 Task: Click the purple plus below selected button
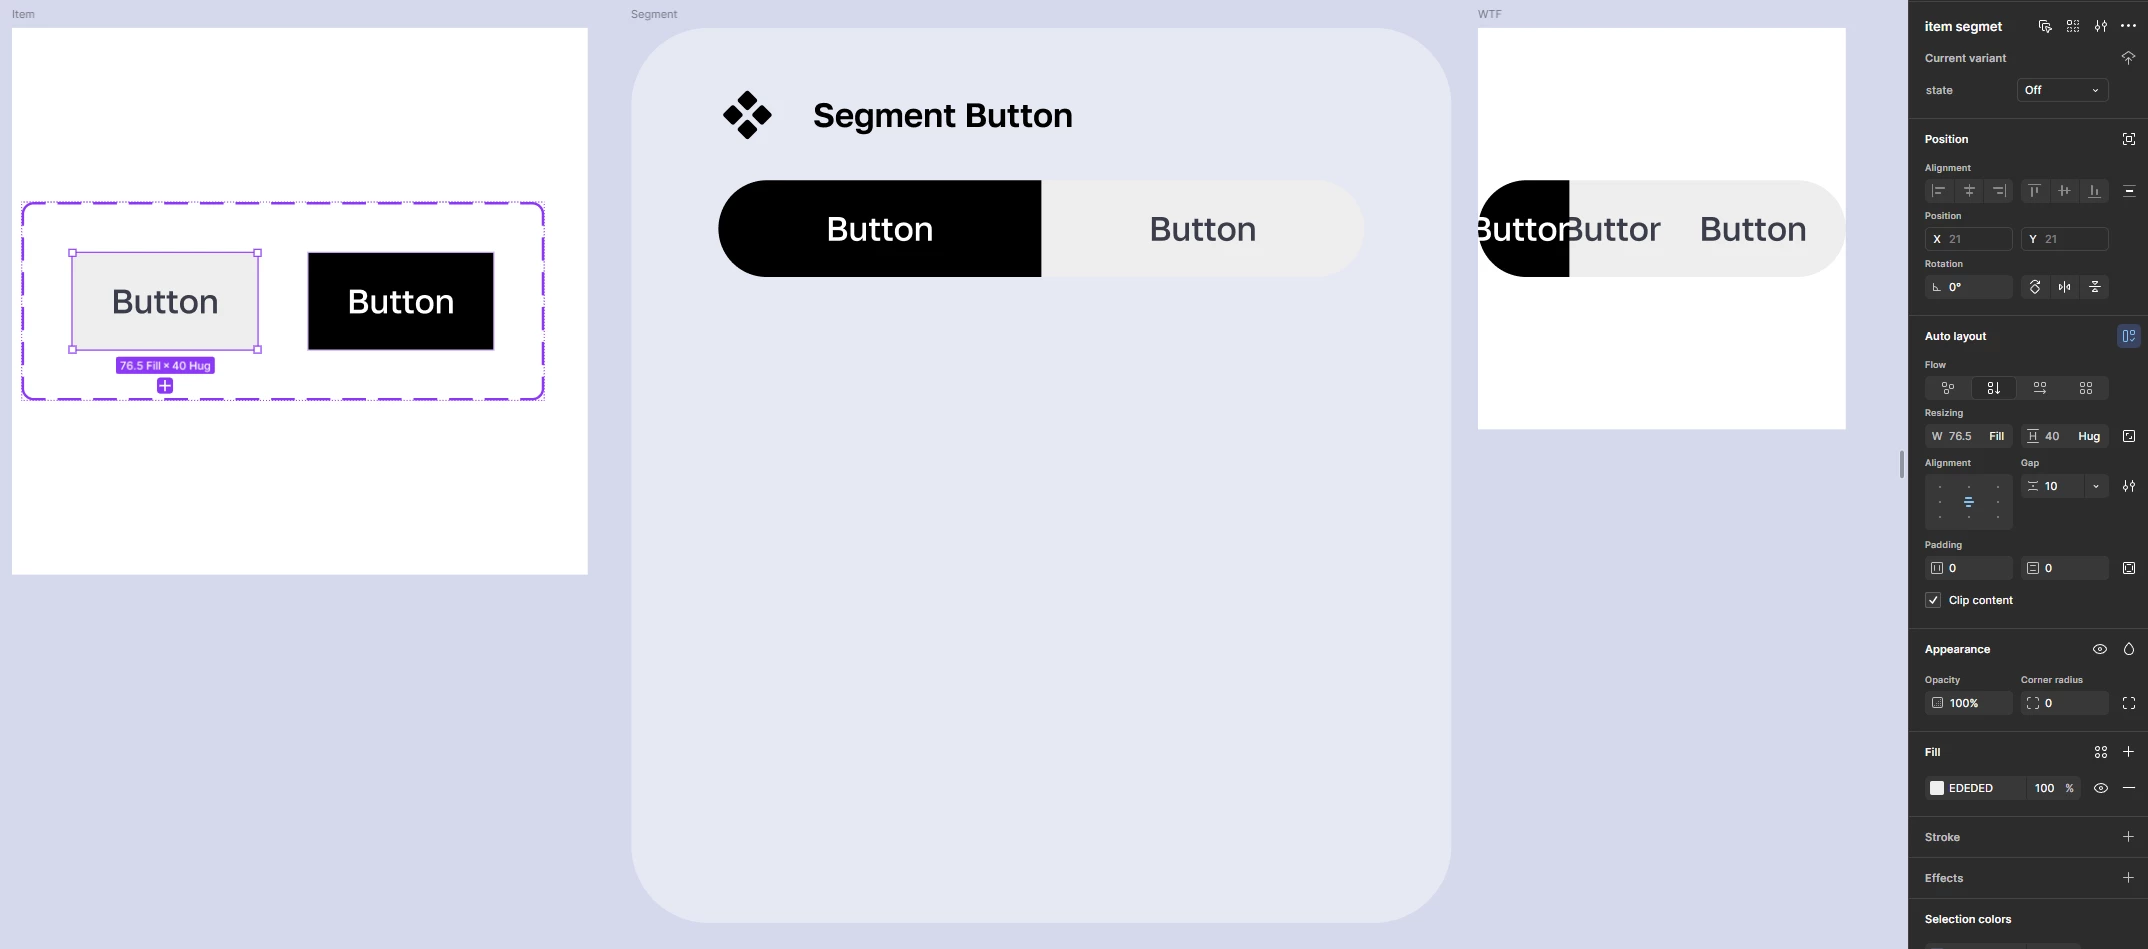[x=165, y=386]
